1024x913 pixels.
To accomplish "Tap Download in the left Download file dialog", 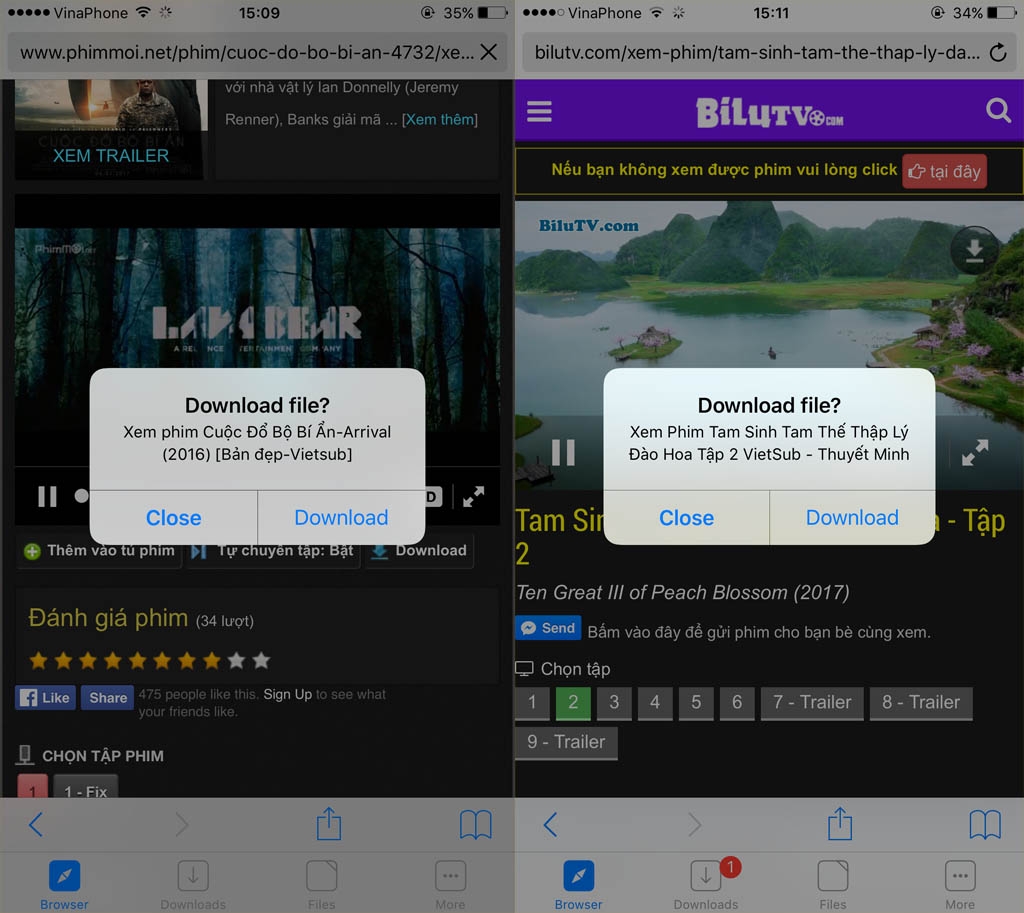I will click(341, 518).
